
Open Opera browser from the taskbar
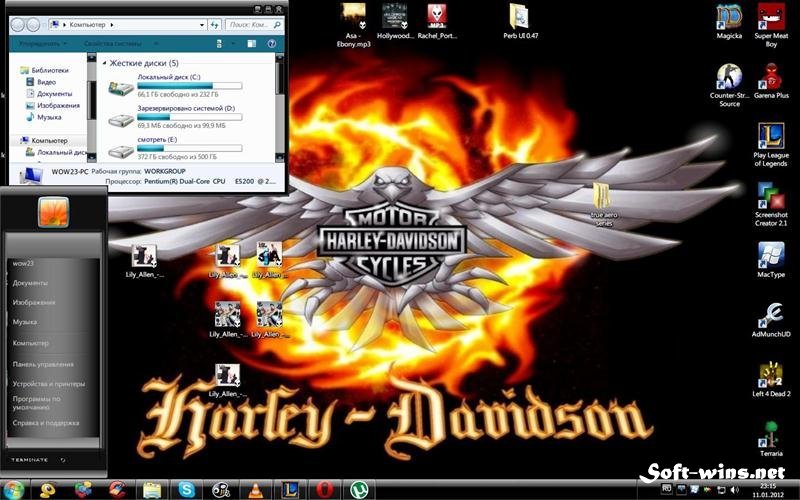[x=324, y=490]
